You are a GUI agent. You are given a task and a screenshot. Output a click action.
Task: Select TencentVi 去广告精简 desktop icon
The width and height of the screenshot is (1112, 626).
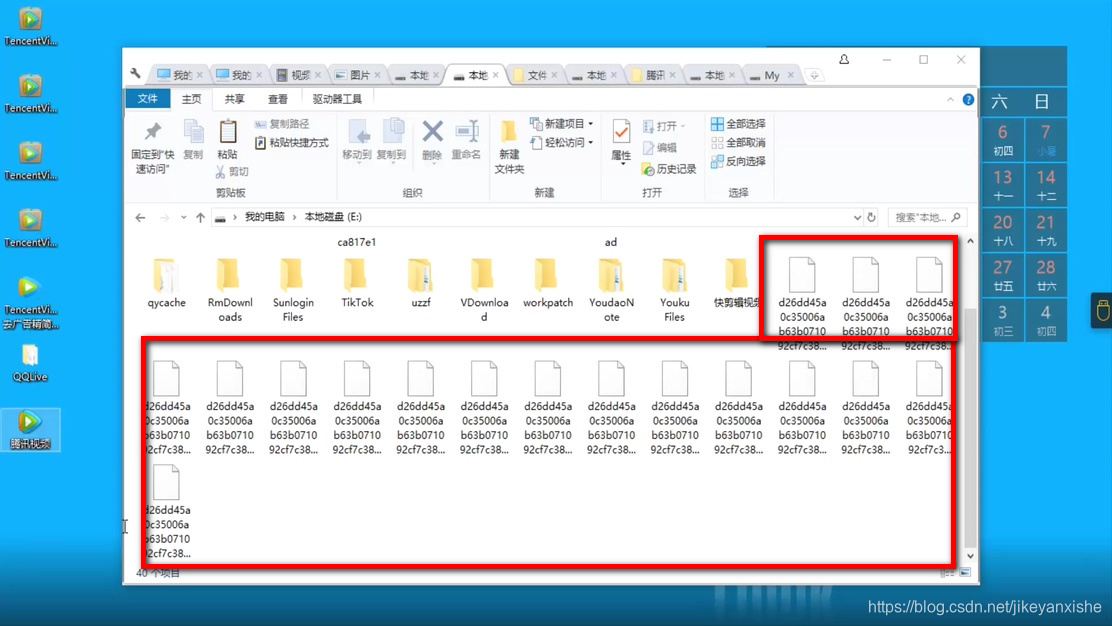point(30,303)
